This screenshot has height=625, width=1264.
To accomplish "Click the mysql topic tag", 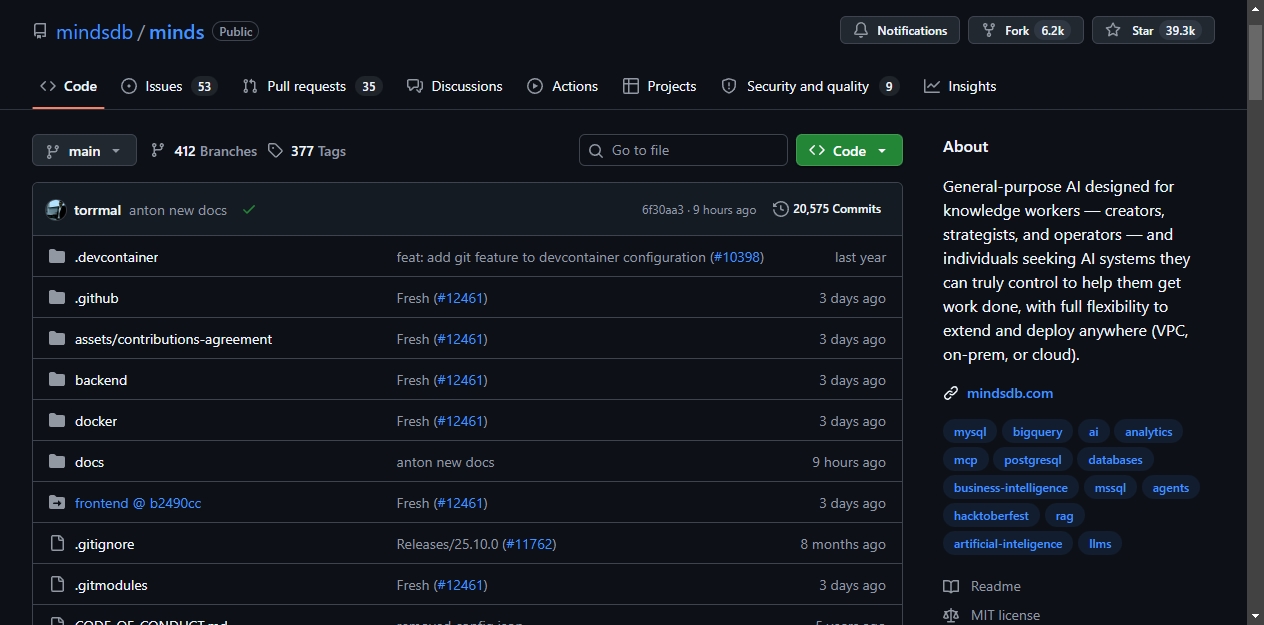I will click(970, 432).
